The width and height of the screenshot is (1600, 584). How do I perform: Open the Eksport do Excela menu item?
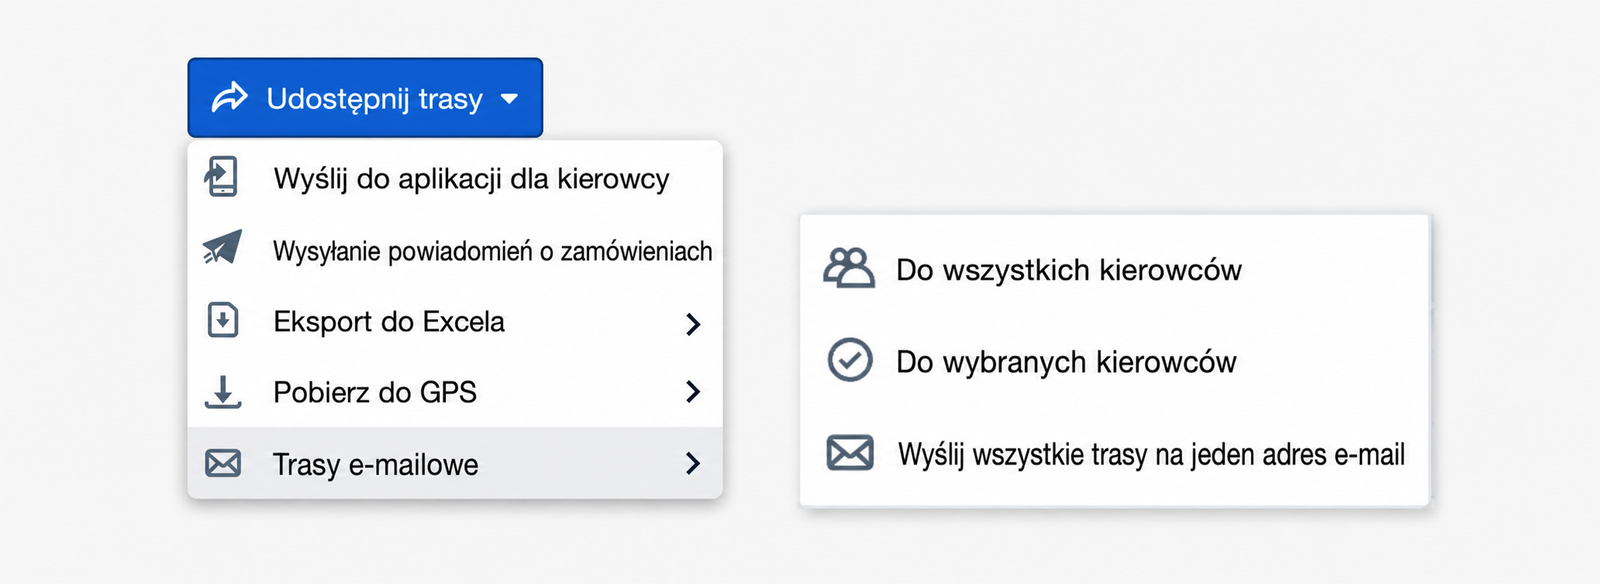coord(455,322)
